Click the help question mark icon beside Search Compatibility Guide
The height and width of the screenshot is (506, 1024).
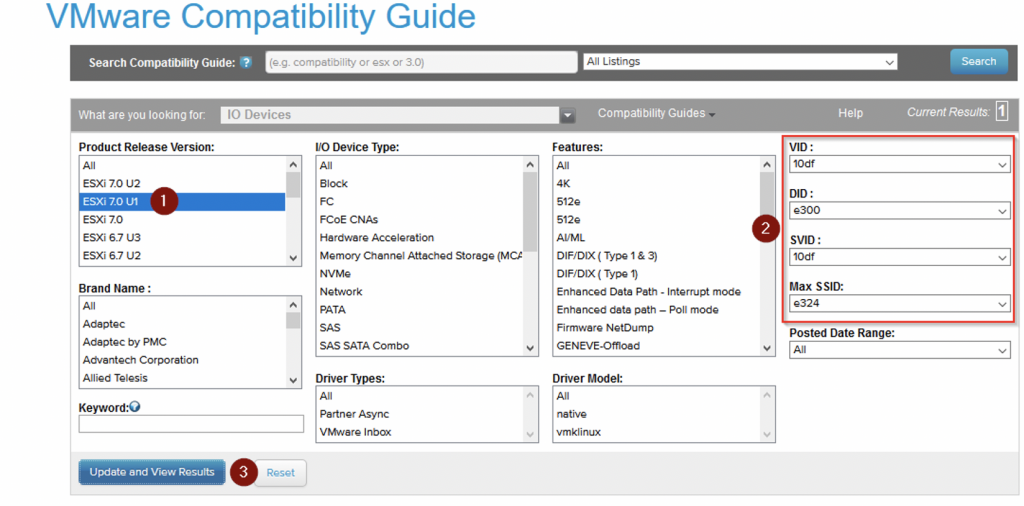[x=246, y=63]
